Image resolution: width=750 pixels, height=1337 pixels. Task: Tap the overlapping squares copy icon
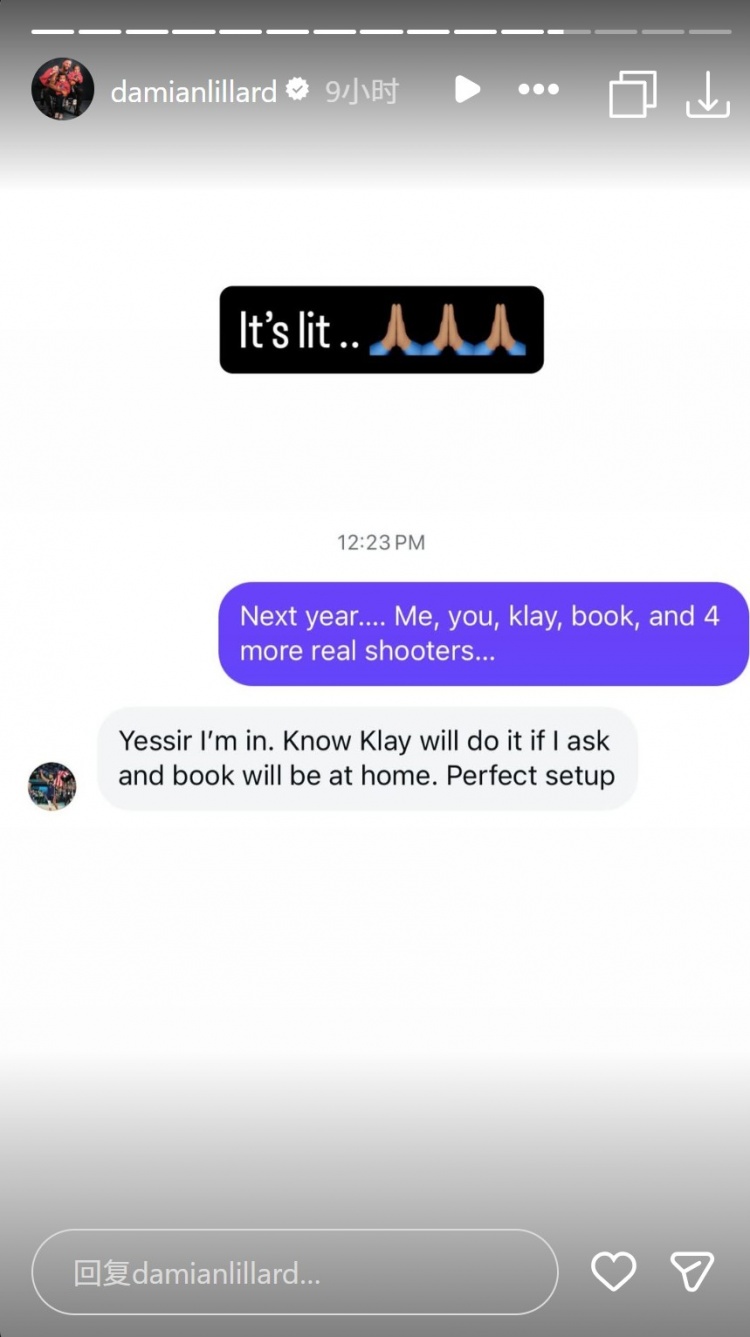tap(633, 94)
